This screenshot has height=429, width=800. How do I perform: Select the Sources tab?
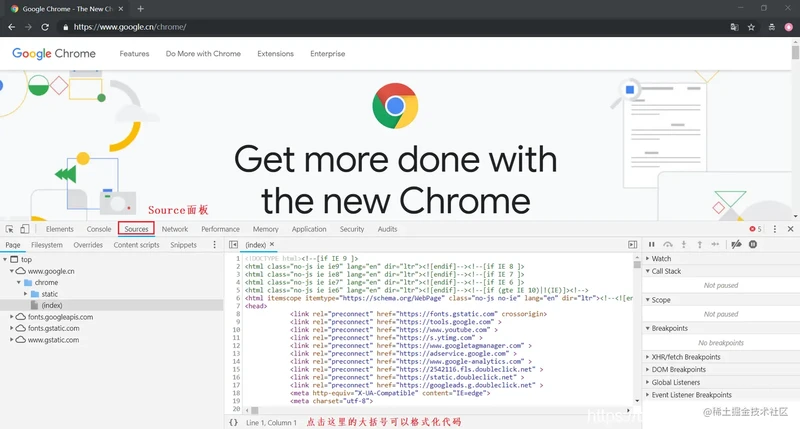pos(136,229)
